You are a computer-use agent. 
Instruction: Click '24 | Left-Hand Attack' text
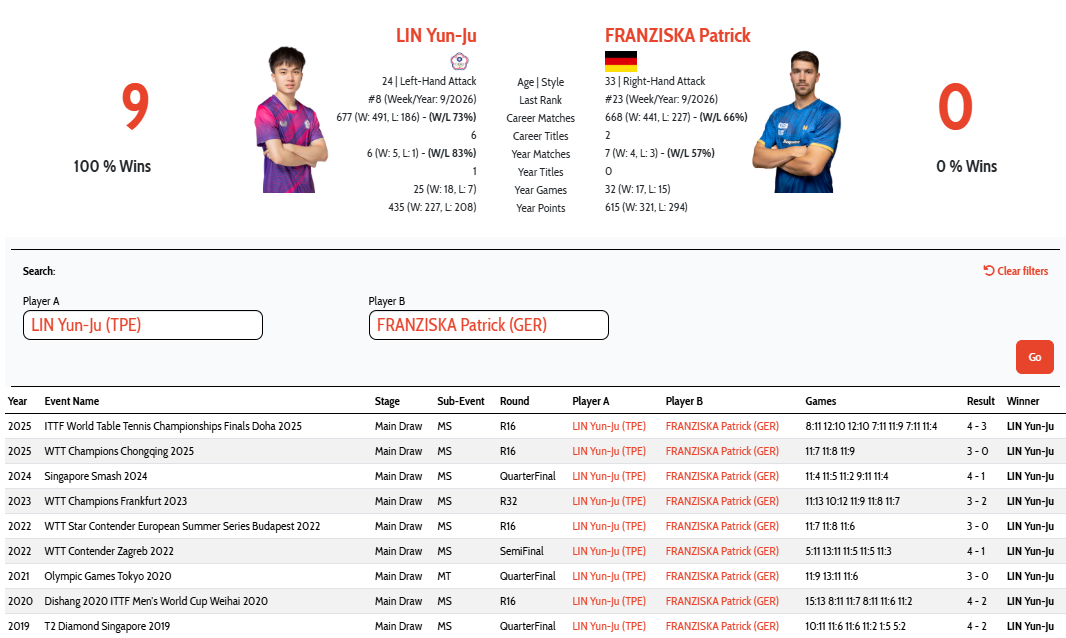429,81
